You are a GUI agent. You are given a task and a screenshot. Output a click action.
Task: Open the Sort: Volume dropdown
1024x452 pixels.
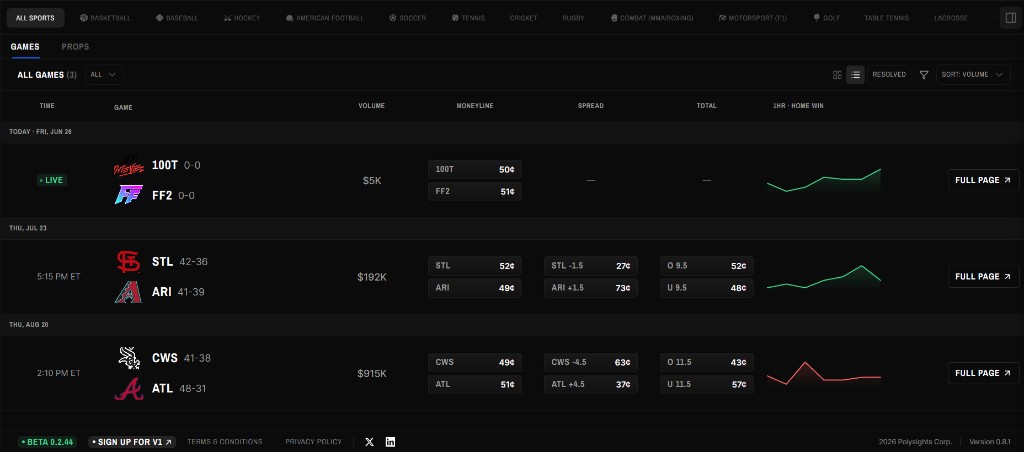(x=972, y=75)
